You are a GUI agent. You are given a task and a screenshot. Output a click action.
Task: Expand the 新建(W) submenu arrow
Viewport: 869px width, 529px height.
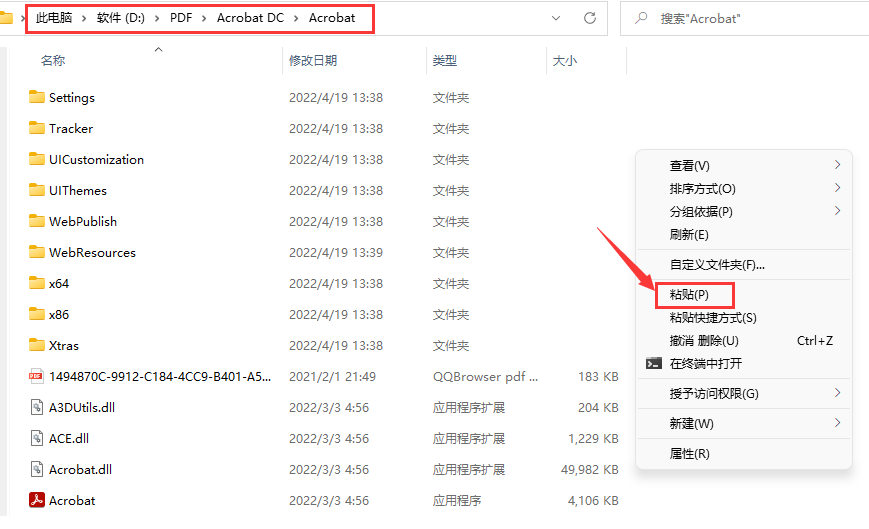837,423
